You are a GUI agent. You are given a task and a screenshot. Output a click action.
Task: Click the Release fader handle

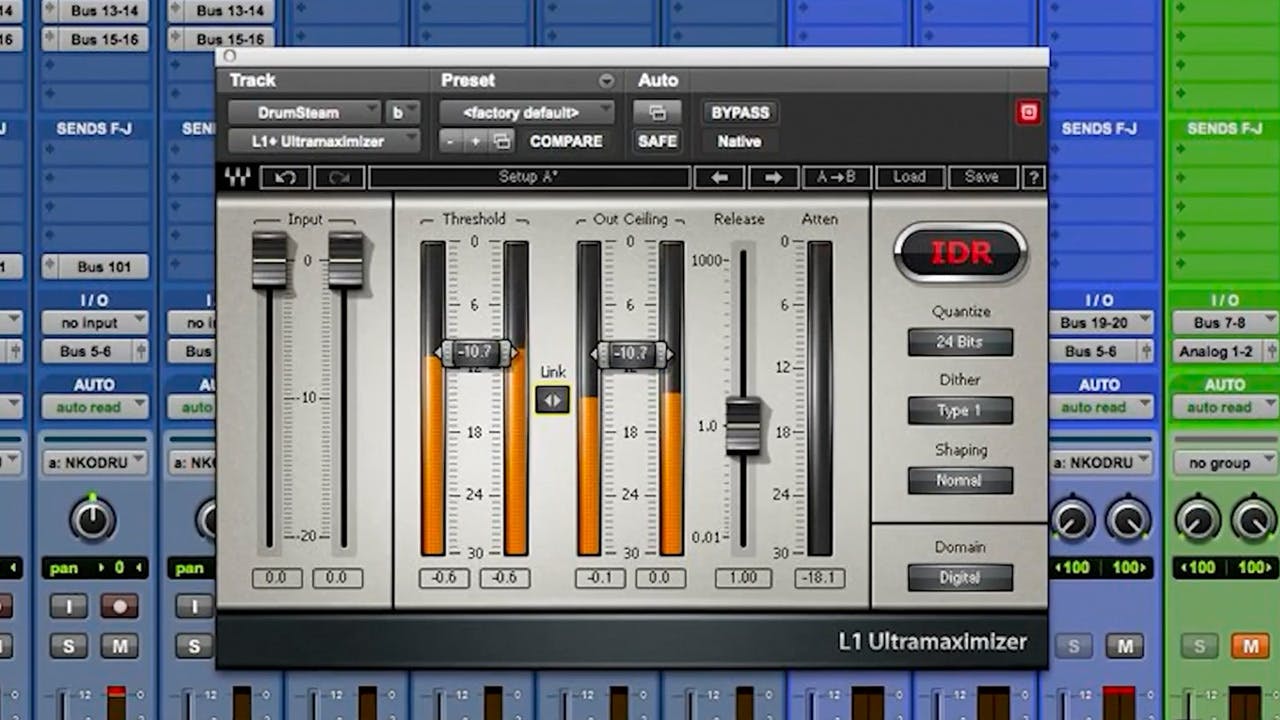(x=742, y=423)
